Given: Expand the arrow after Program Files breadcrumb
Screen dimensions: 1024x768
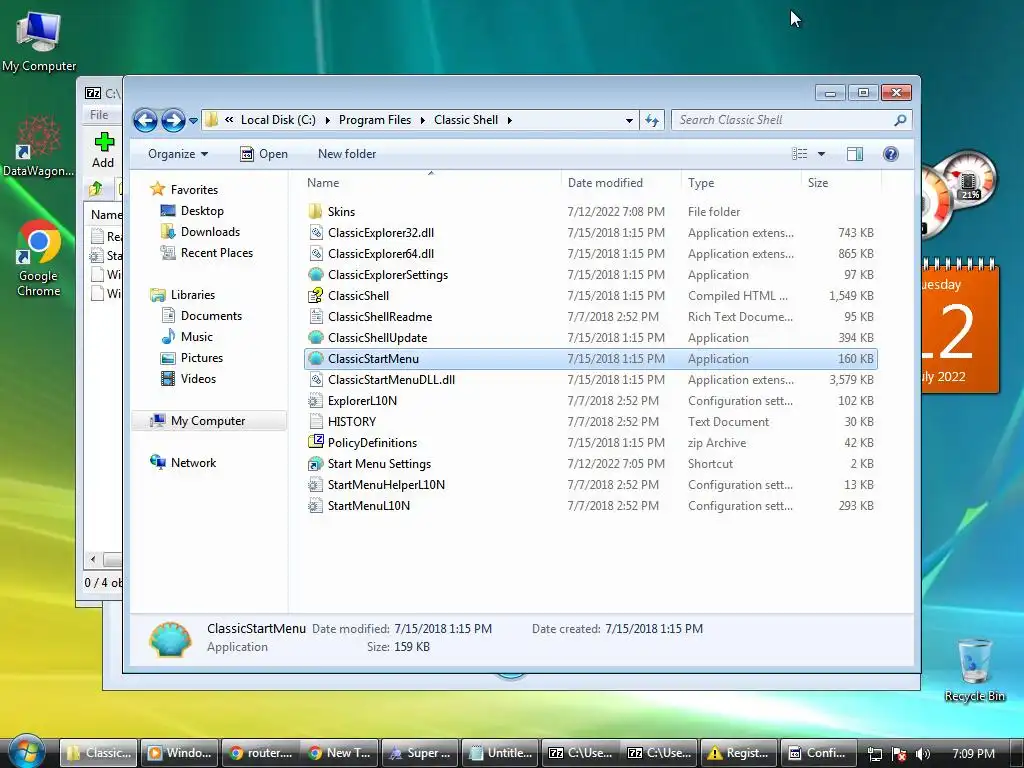Looking at the screenshot, I should (423, 120).
